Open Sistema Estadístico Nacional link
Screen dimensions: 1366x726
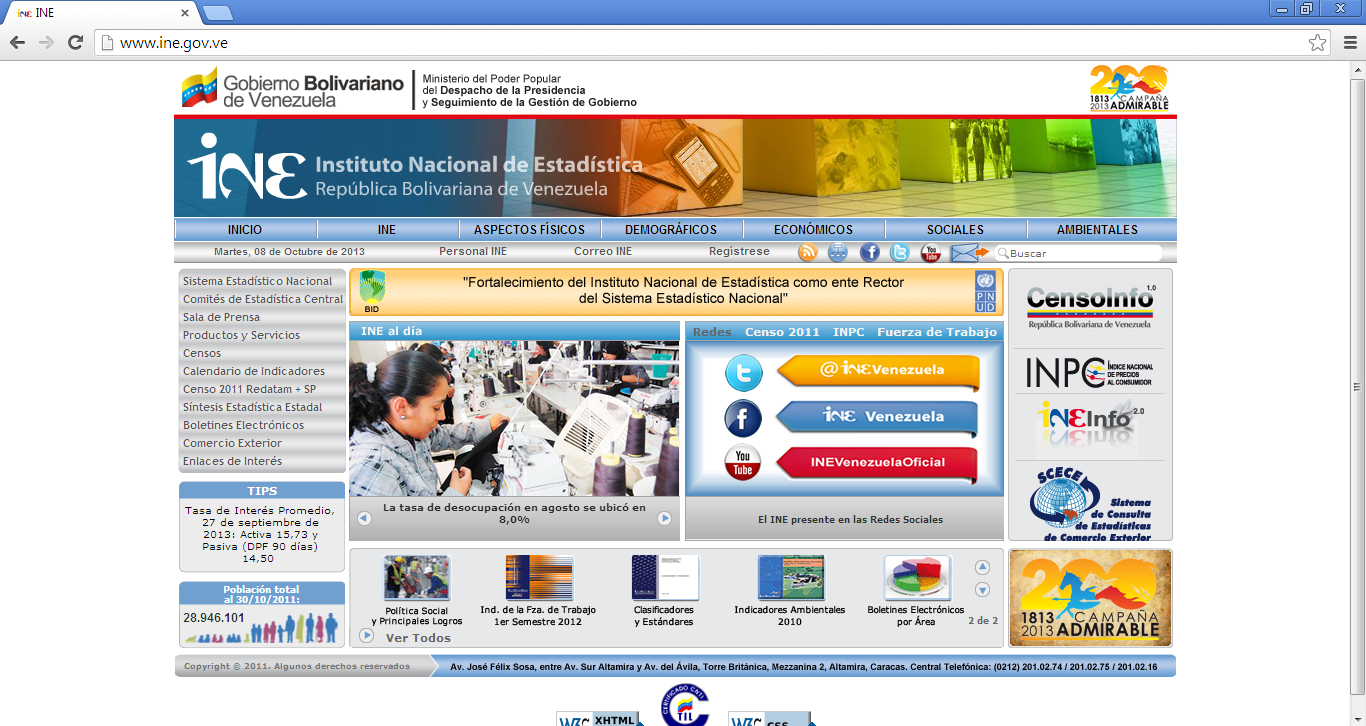coord(257,281)
